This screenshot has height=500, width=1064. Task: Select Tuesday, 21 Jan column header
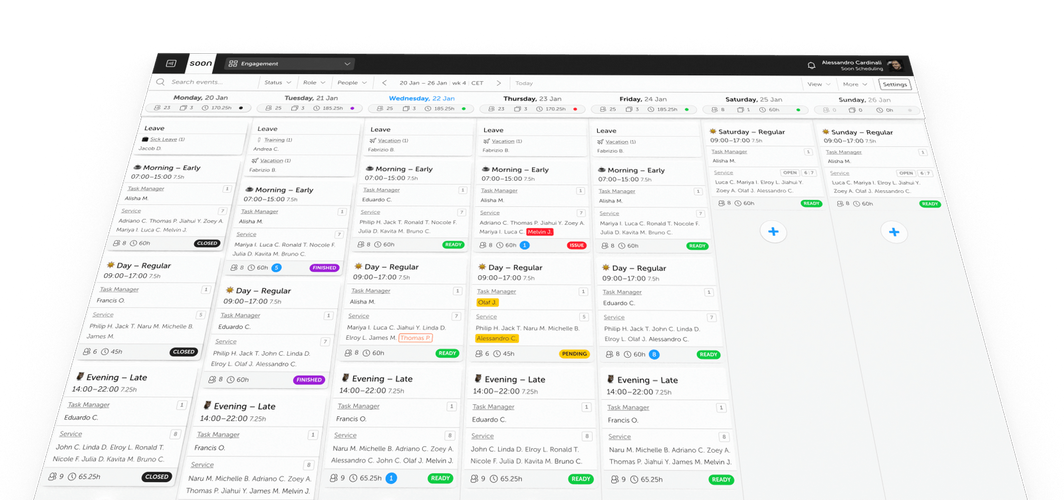coord(311,98)
